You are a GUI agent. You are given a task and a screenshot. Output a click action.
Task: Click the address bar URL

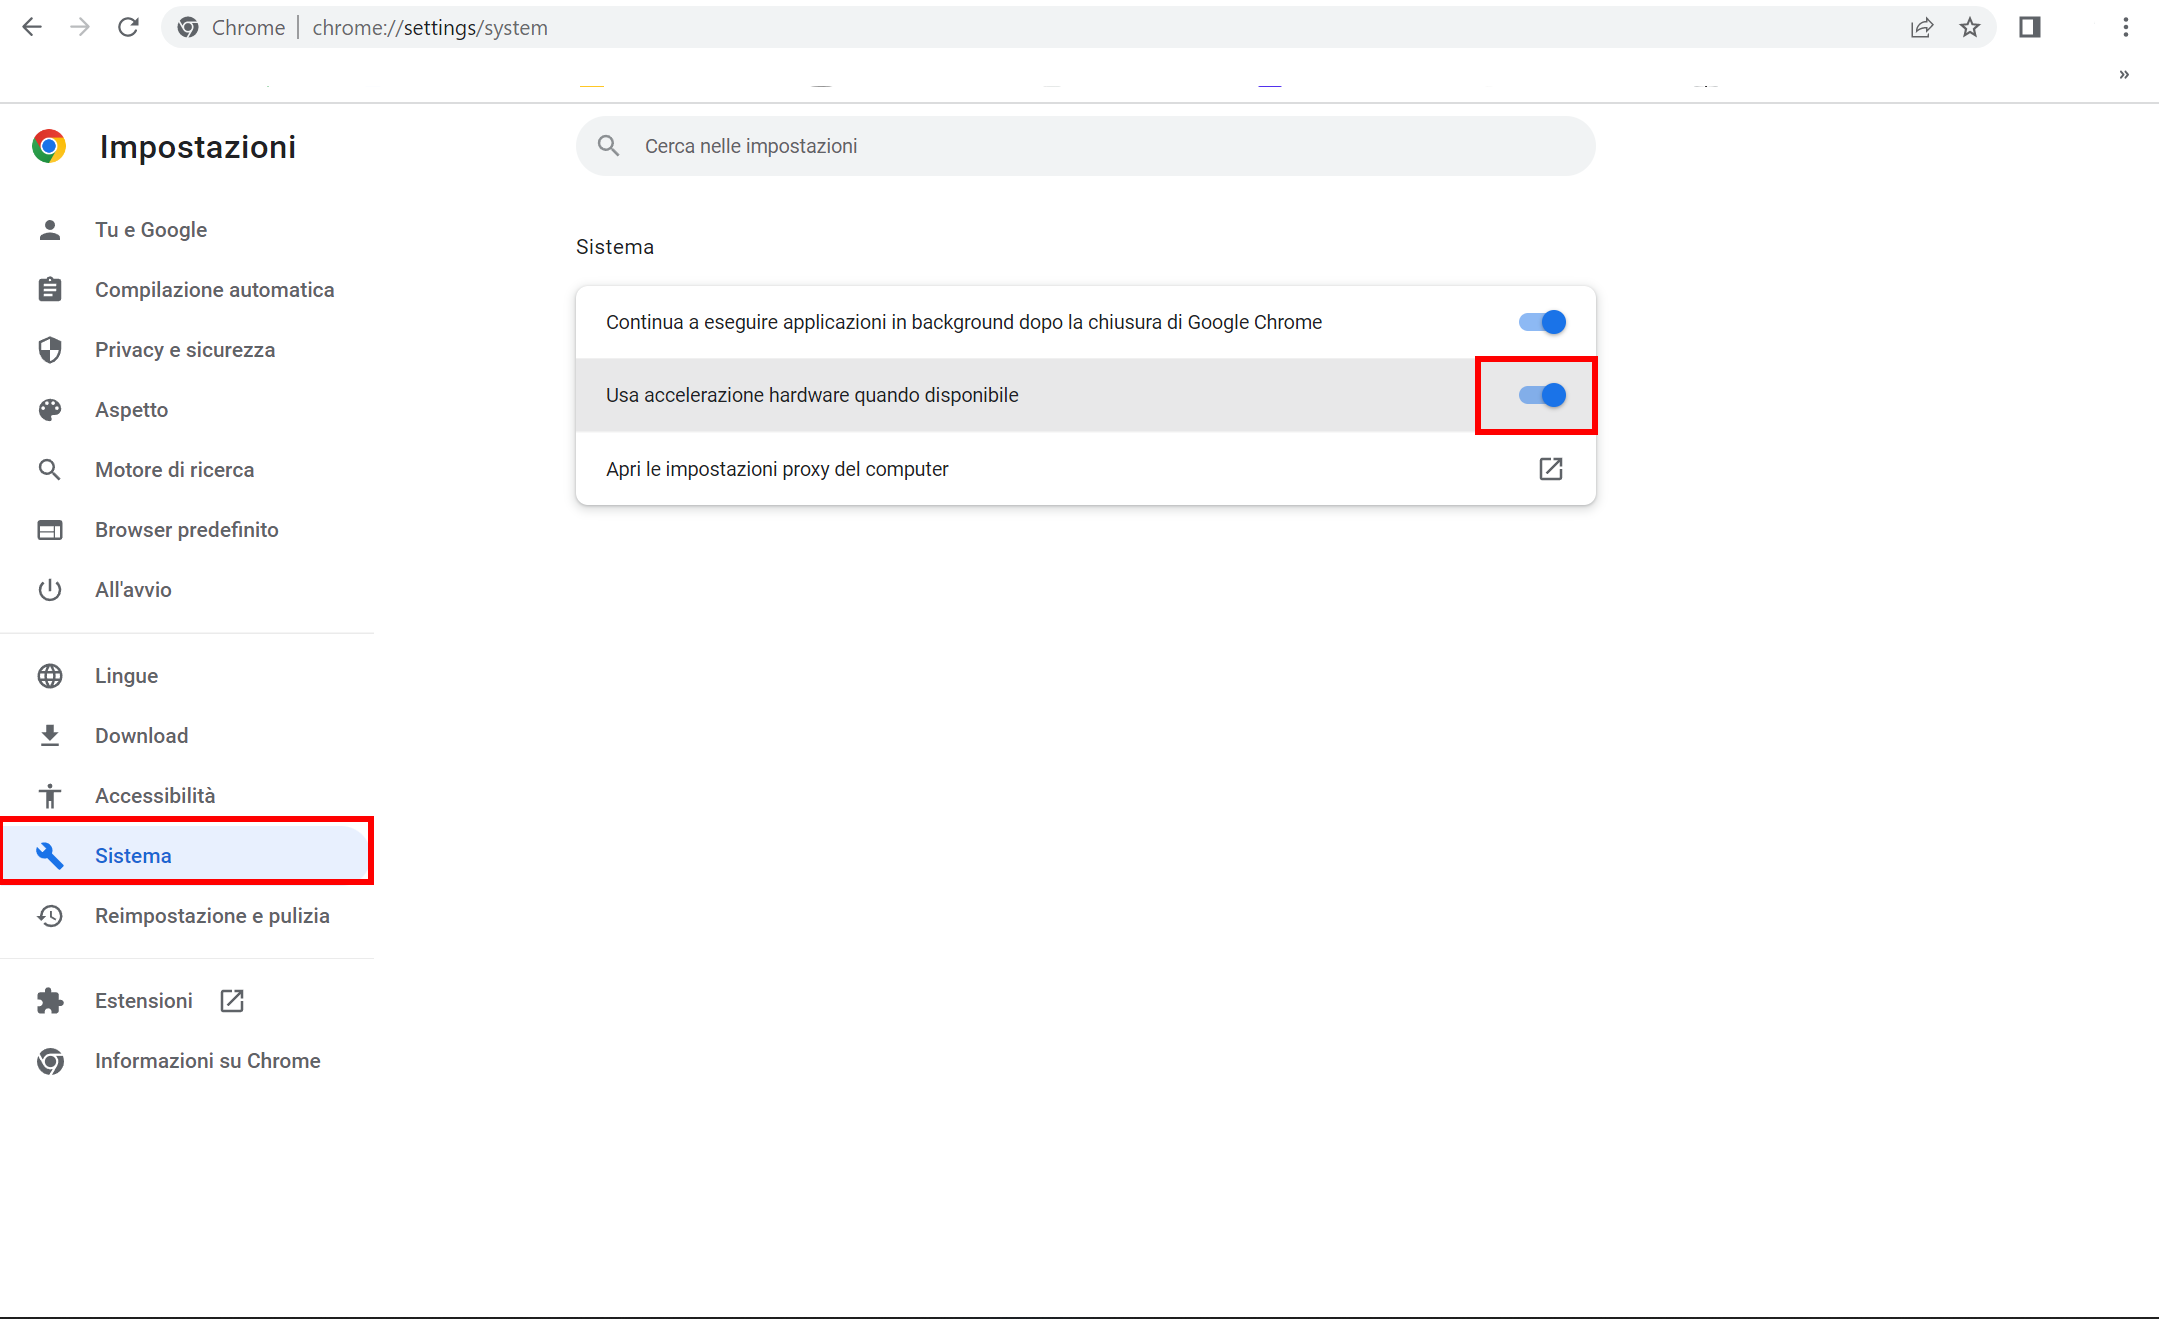430,28
